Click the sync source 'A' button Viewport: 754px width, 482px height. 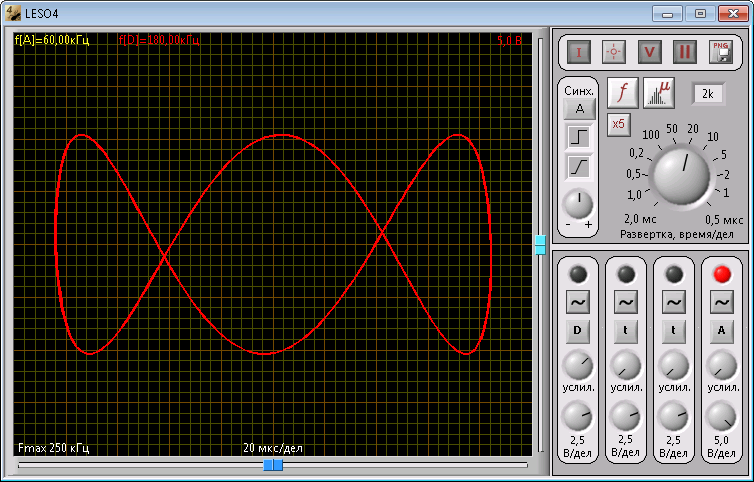579,109
